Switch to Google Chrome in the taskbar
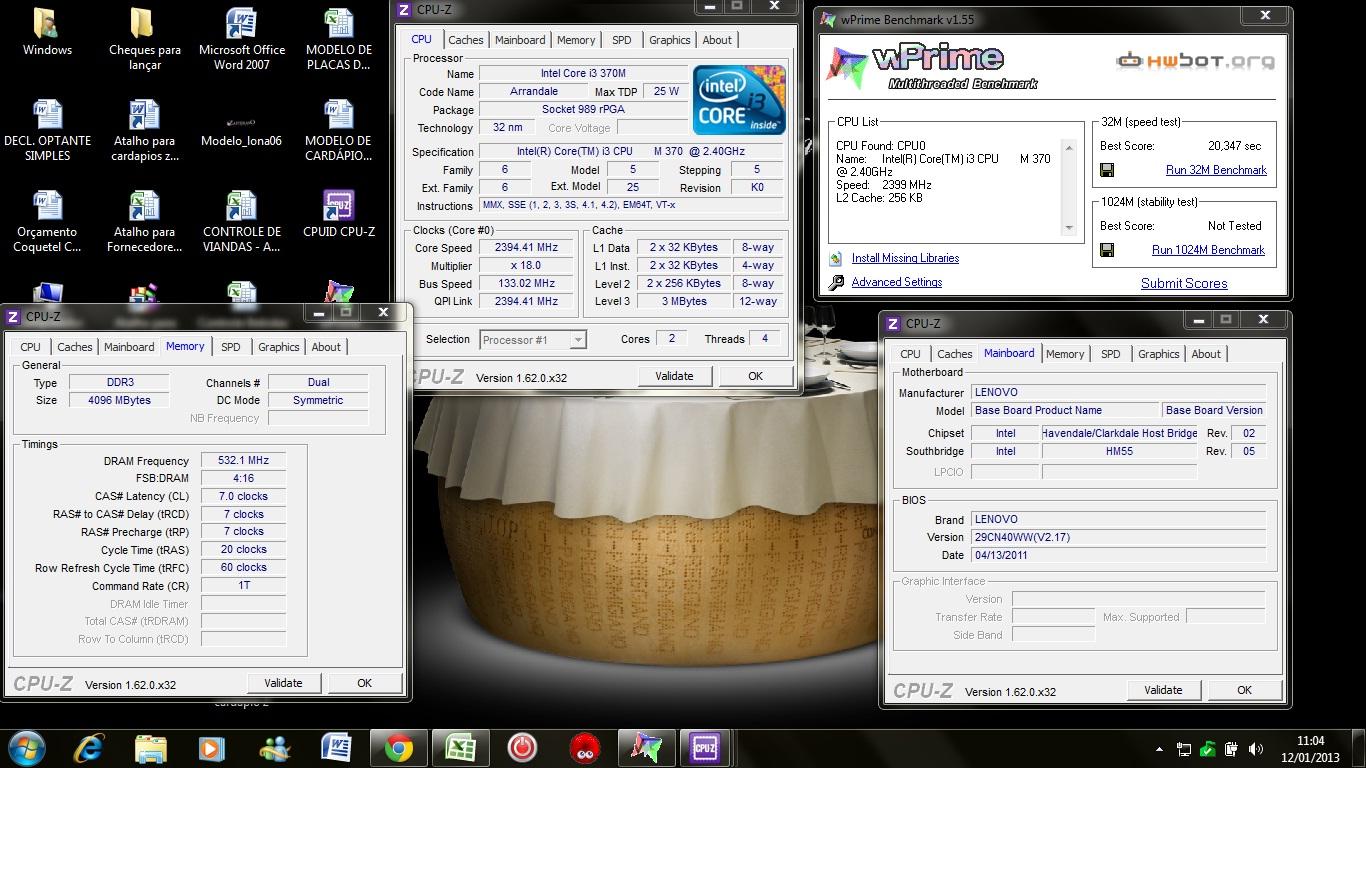Image resolution: width=1366 pixels, height=877 pixels. click(399, 748)
